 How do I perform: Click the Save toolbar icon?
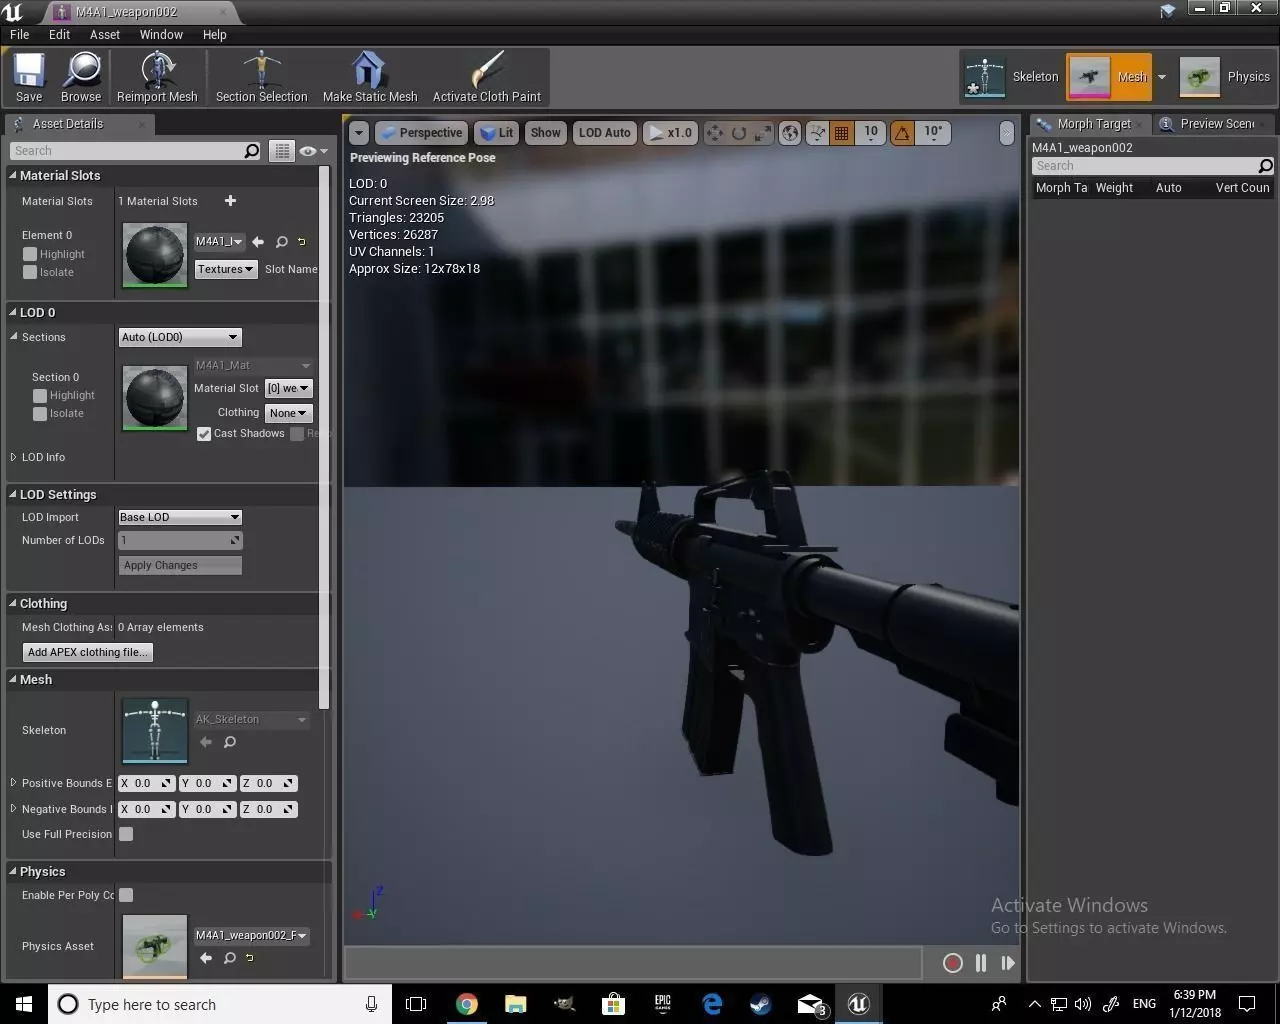point(29,78)
